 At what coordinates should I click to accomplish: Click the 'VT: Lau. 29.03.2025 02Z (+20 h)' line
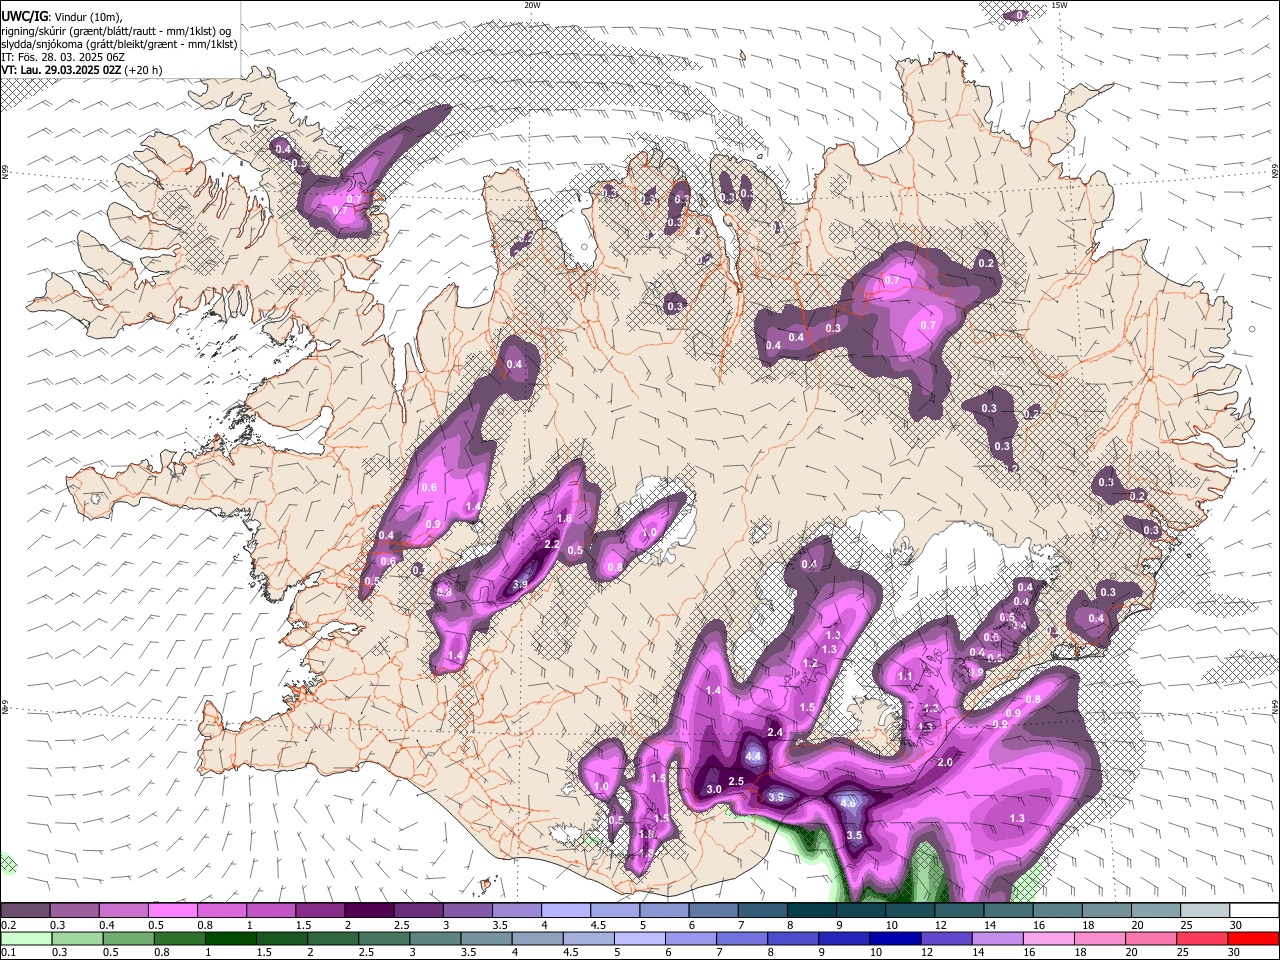(81, 70)
